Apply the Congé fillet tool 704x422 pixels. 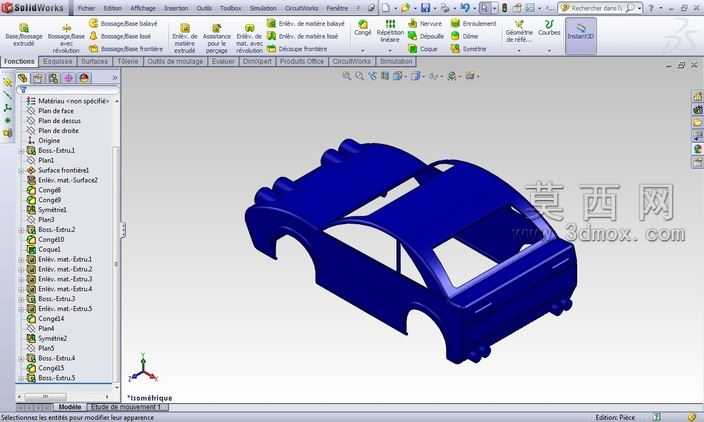click(x=363, y=28)
